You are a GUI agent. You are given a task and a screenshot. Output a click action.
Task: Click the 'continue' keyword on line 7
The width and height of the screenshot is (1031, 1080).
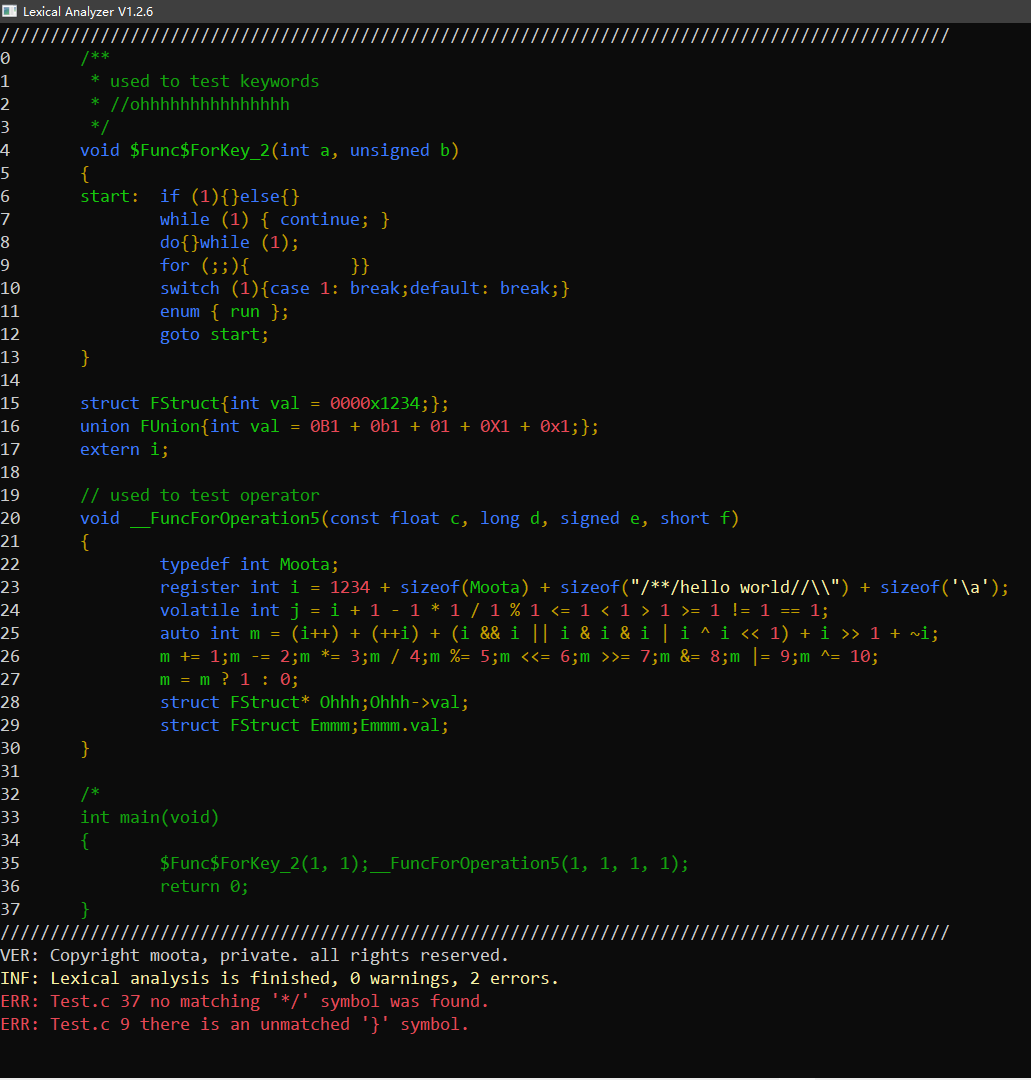pos(320,219)
